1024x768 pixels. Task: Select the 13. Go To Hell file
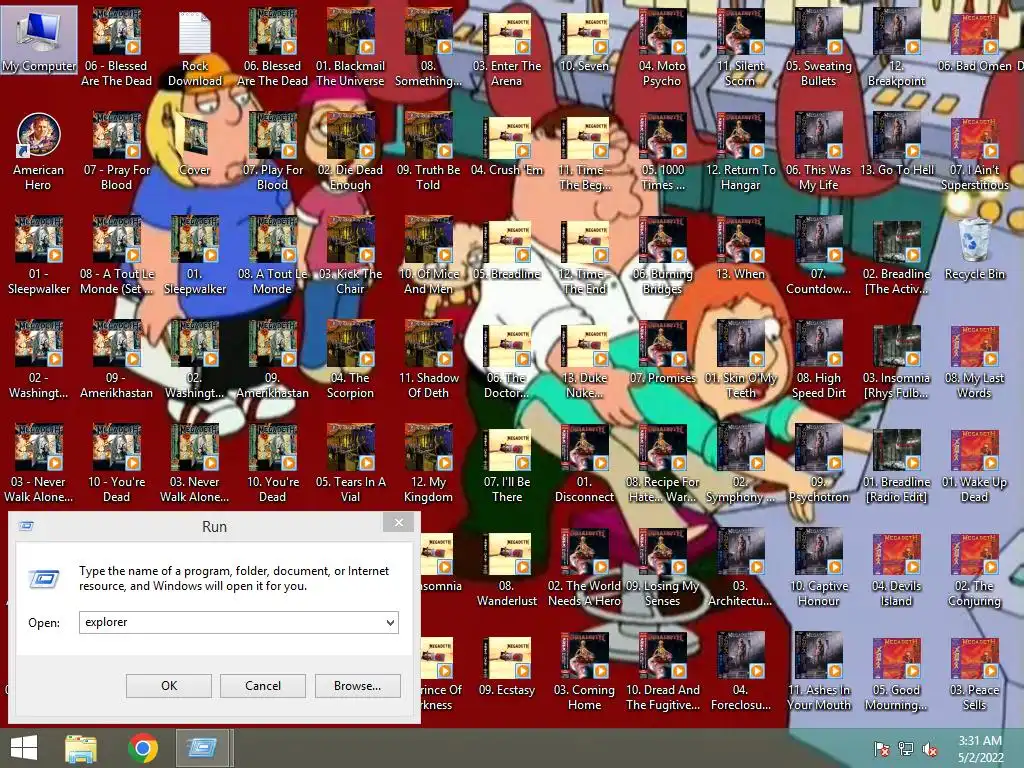pos(896,144)
